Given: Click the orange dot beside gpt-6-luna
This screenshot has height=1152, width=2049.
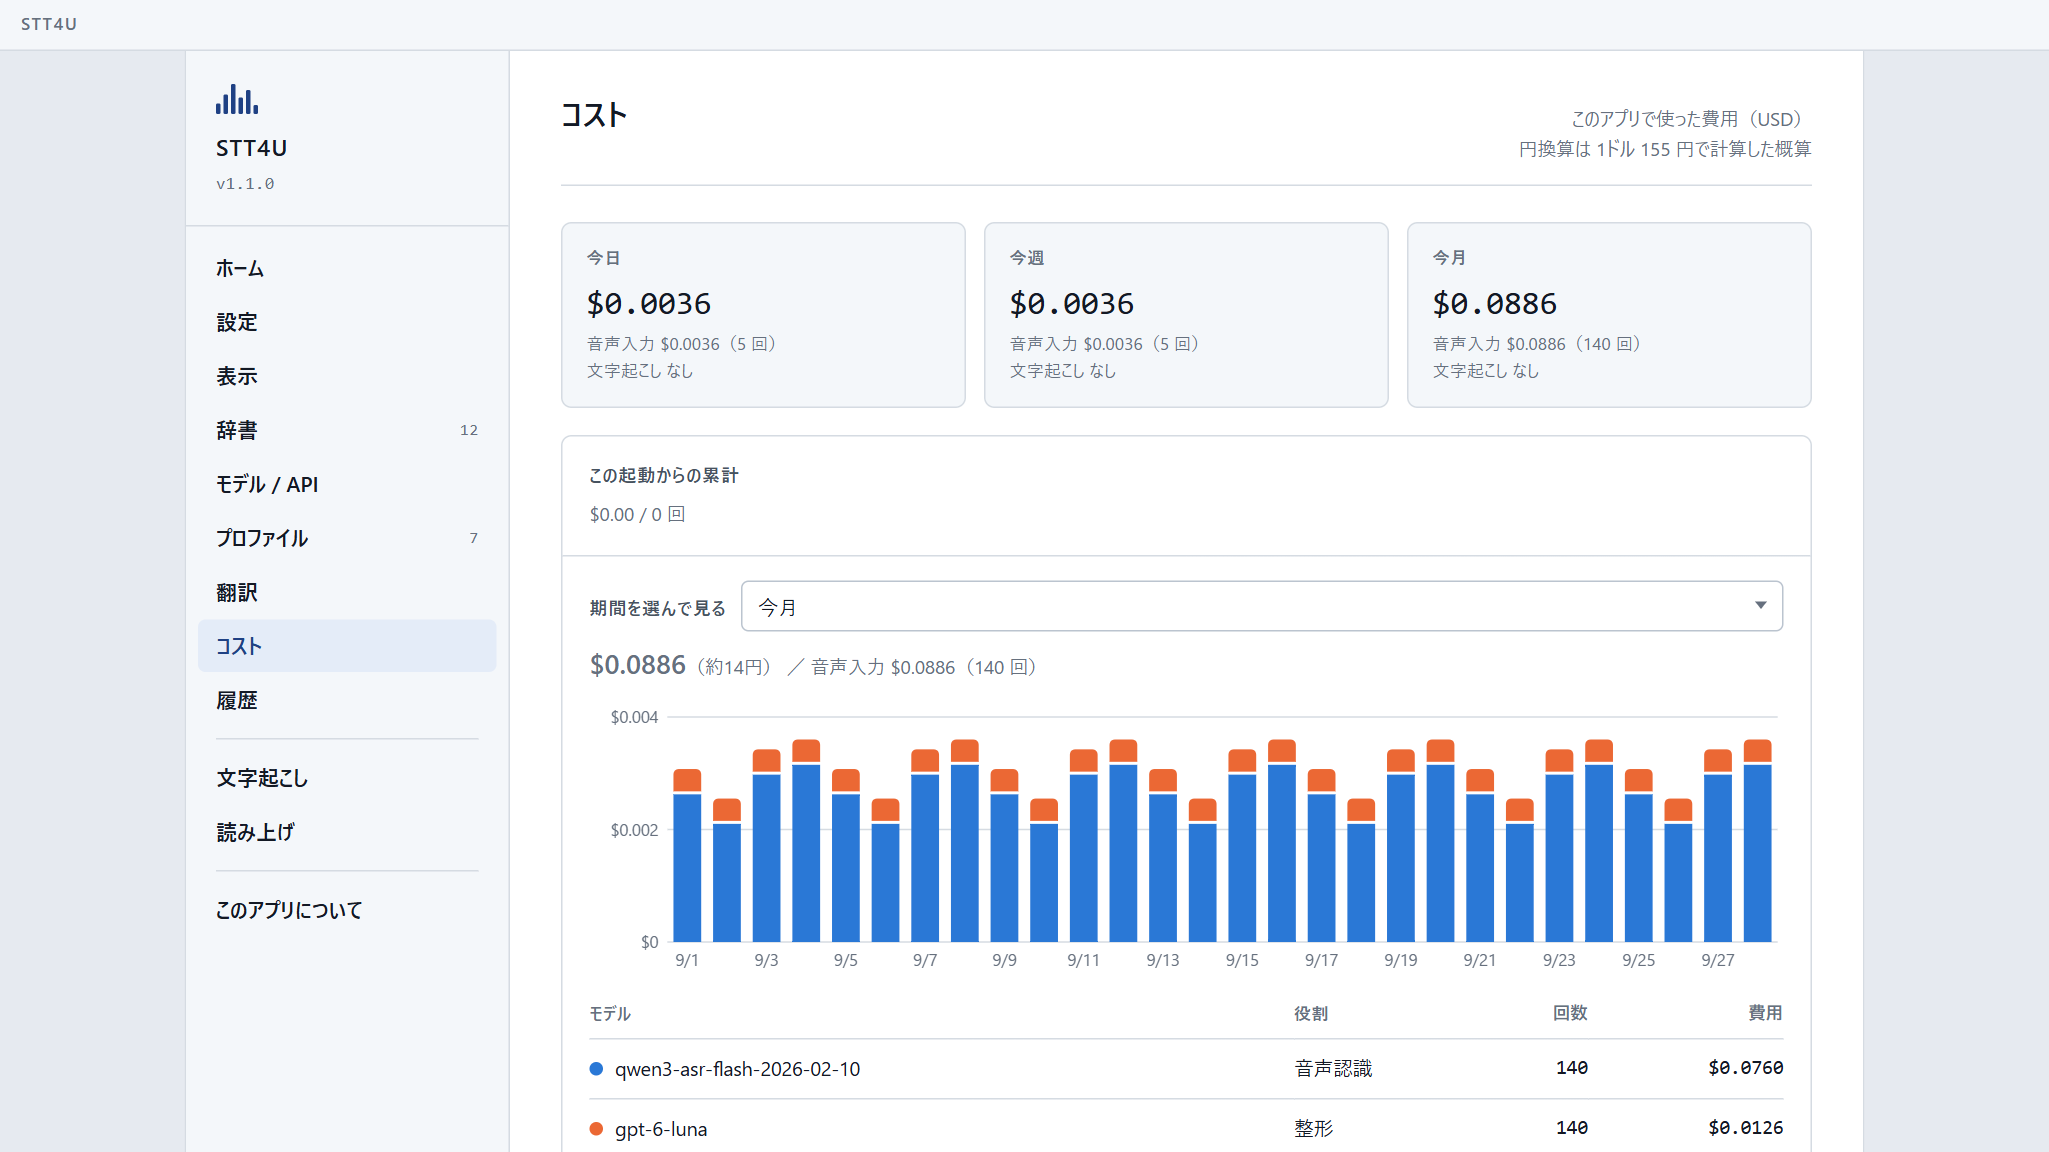Looking at the screenshot, I should [597, 1129].
